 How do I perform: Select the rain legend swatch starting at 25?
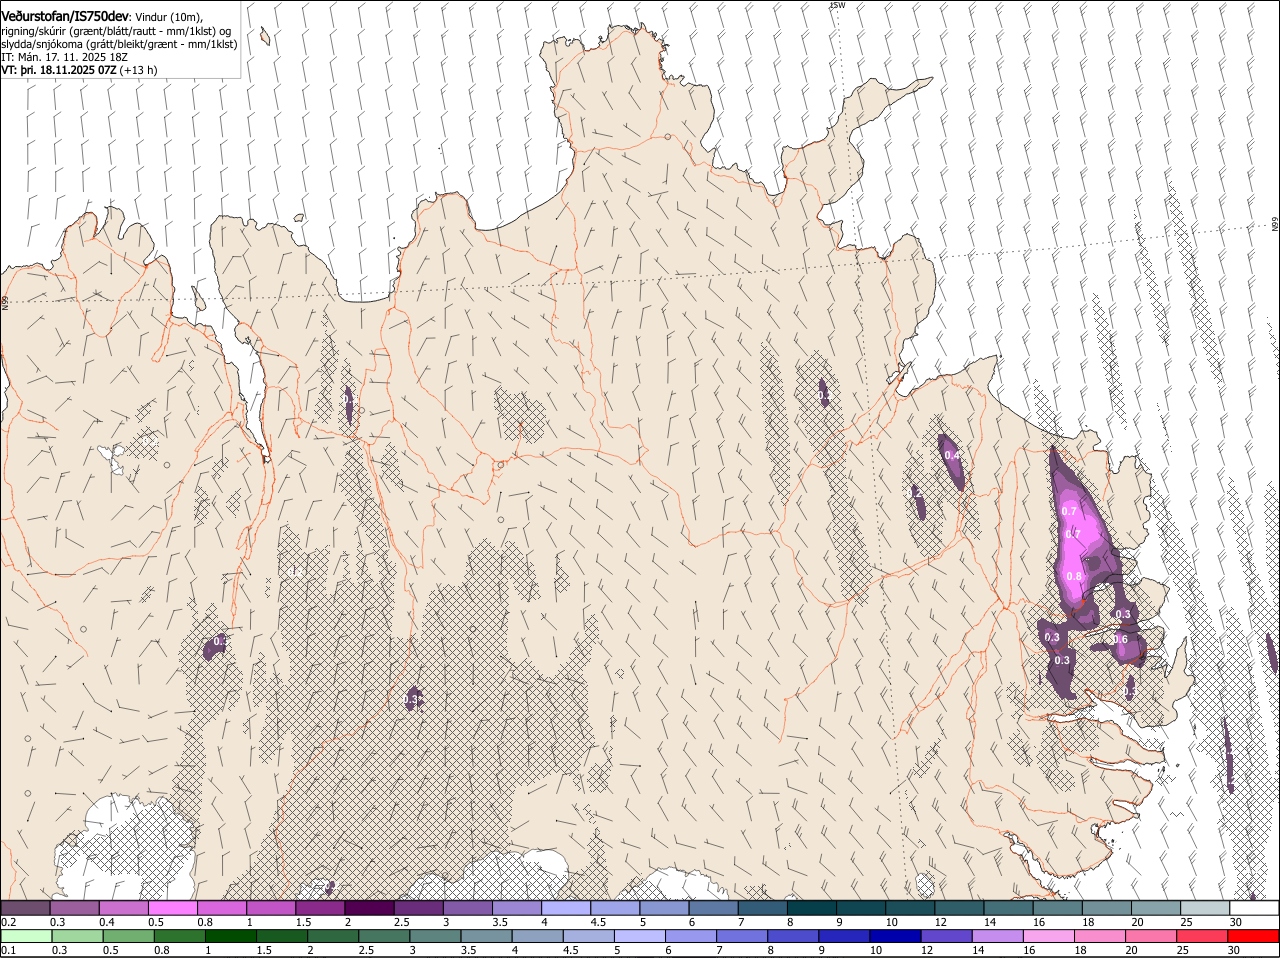(x=1201, y=936)
